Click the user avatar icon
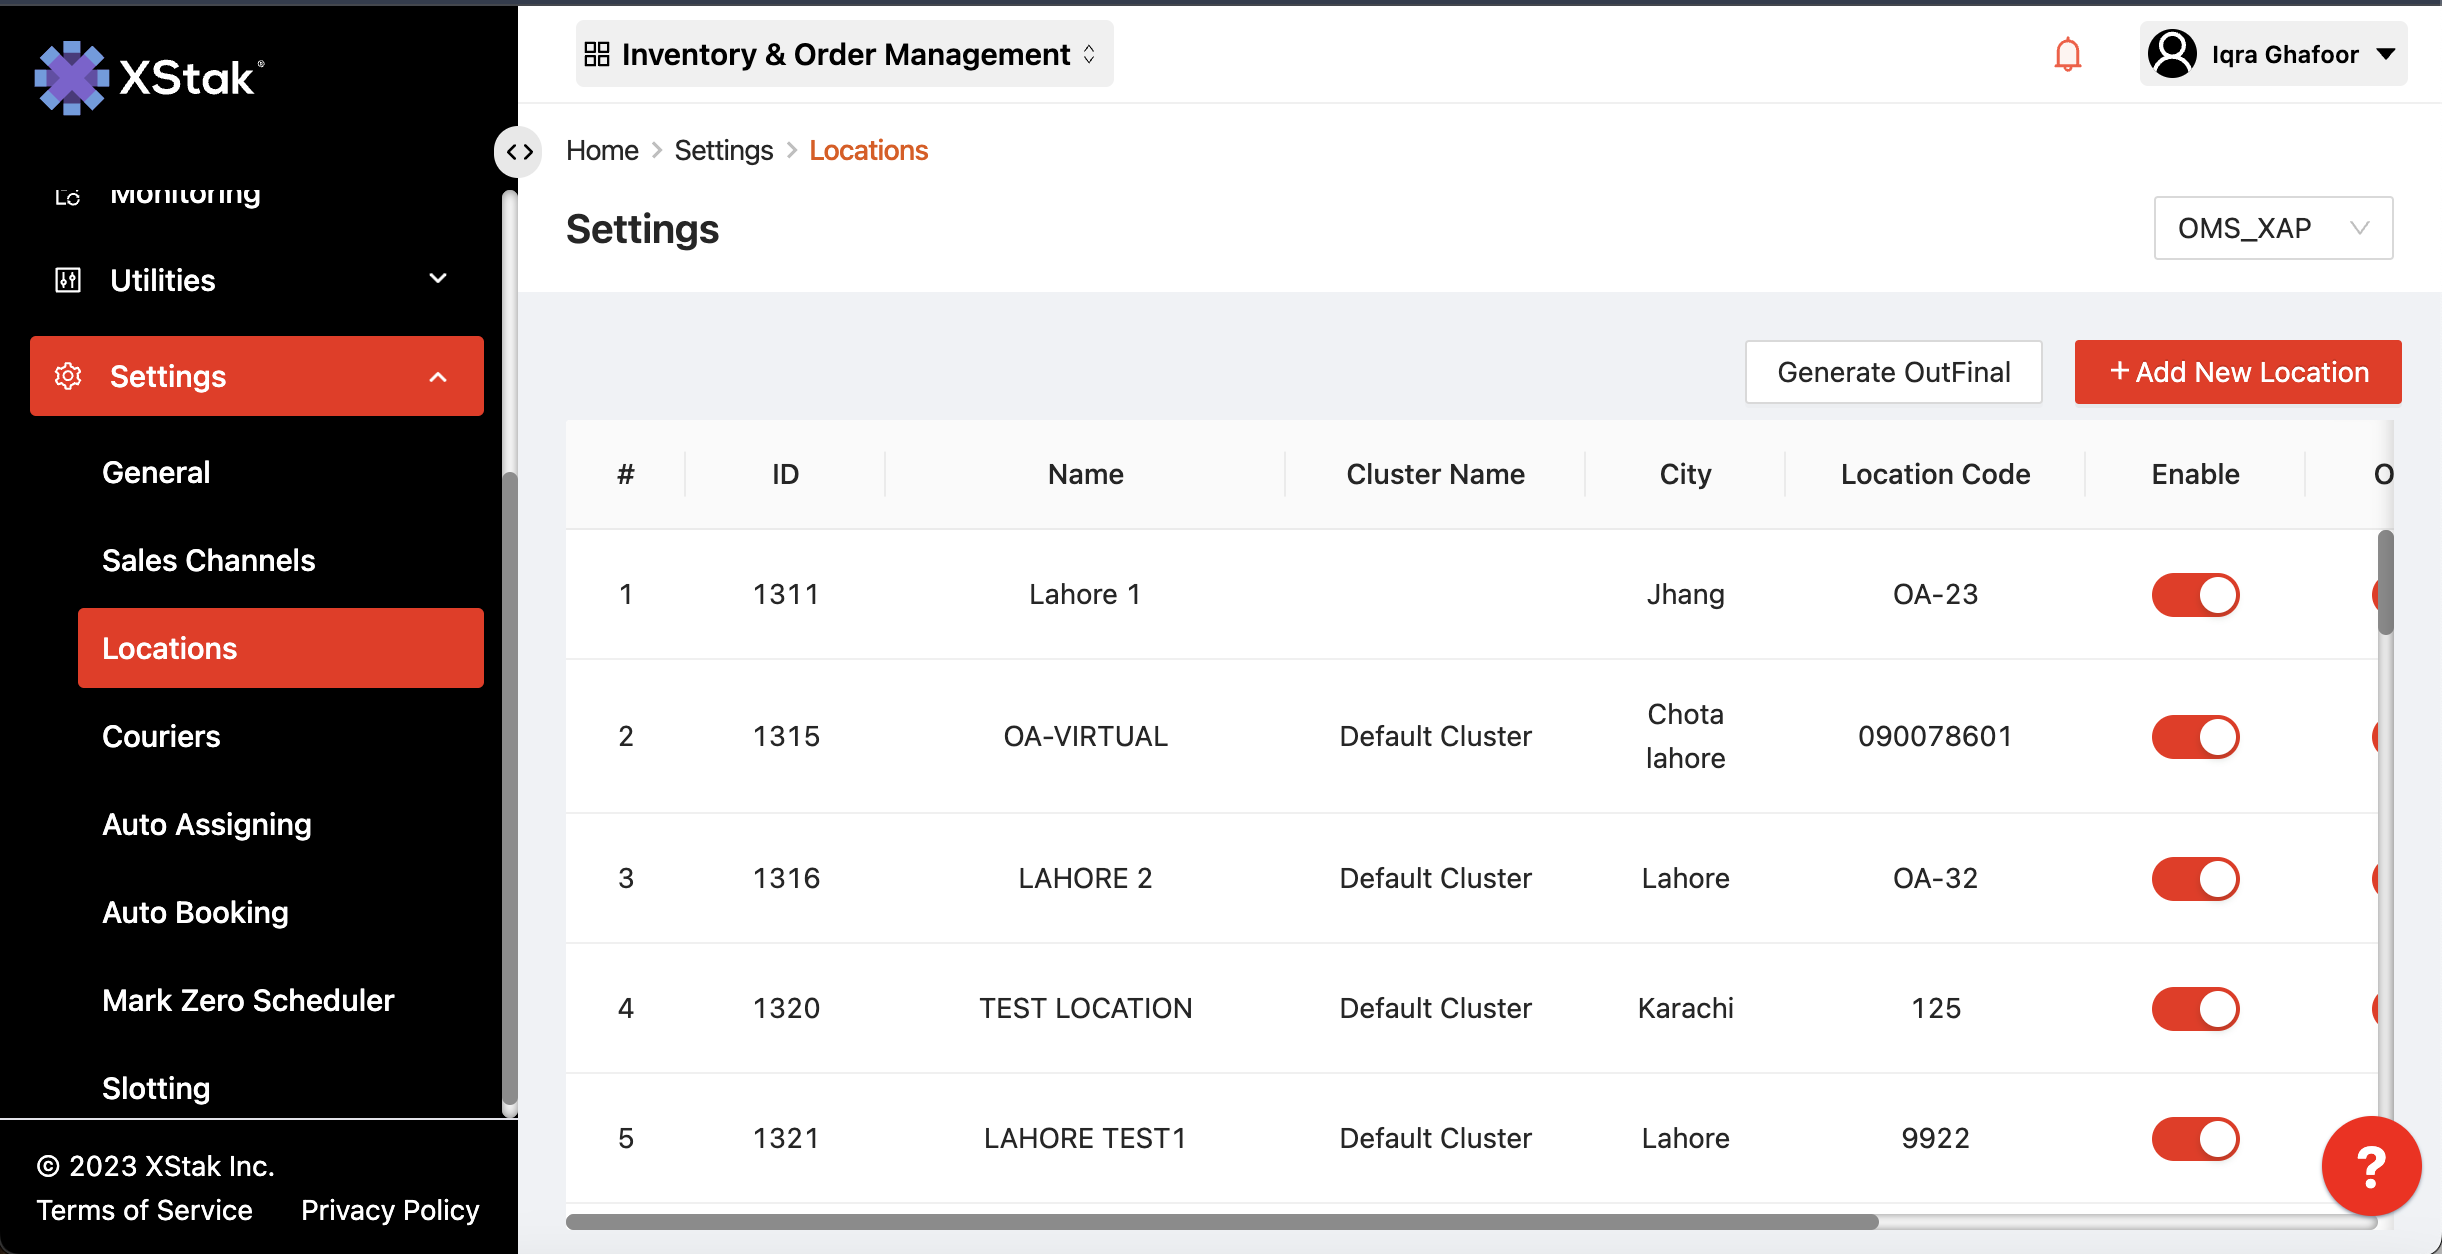This screenshot has height=1254, width=2442. point(2172,54)
